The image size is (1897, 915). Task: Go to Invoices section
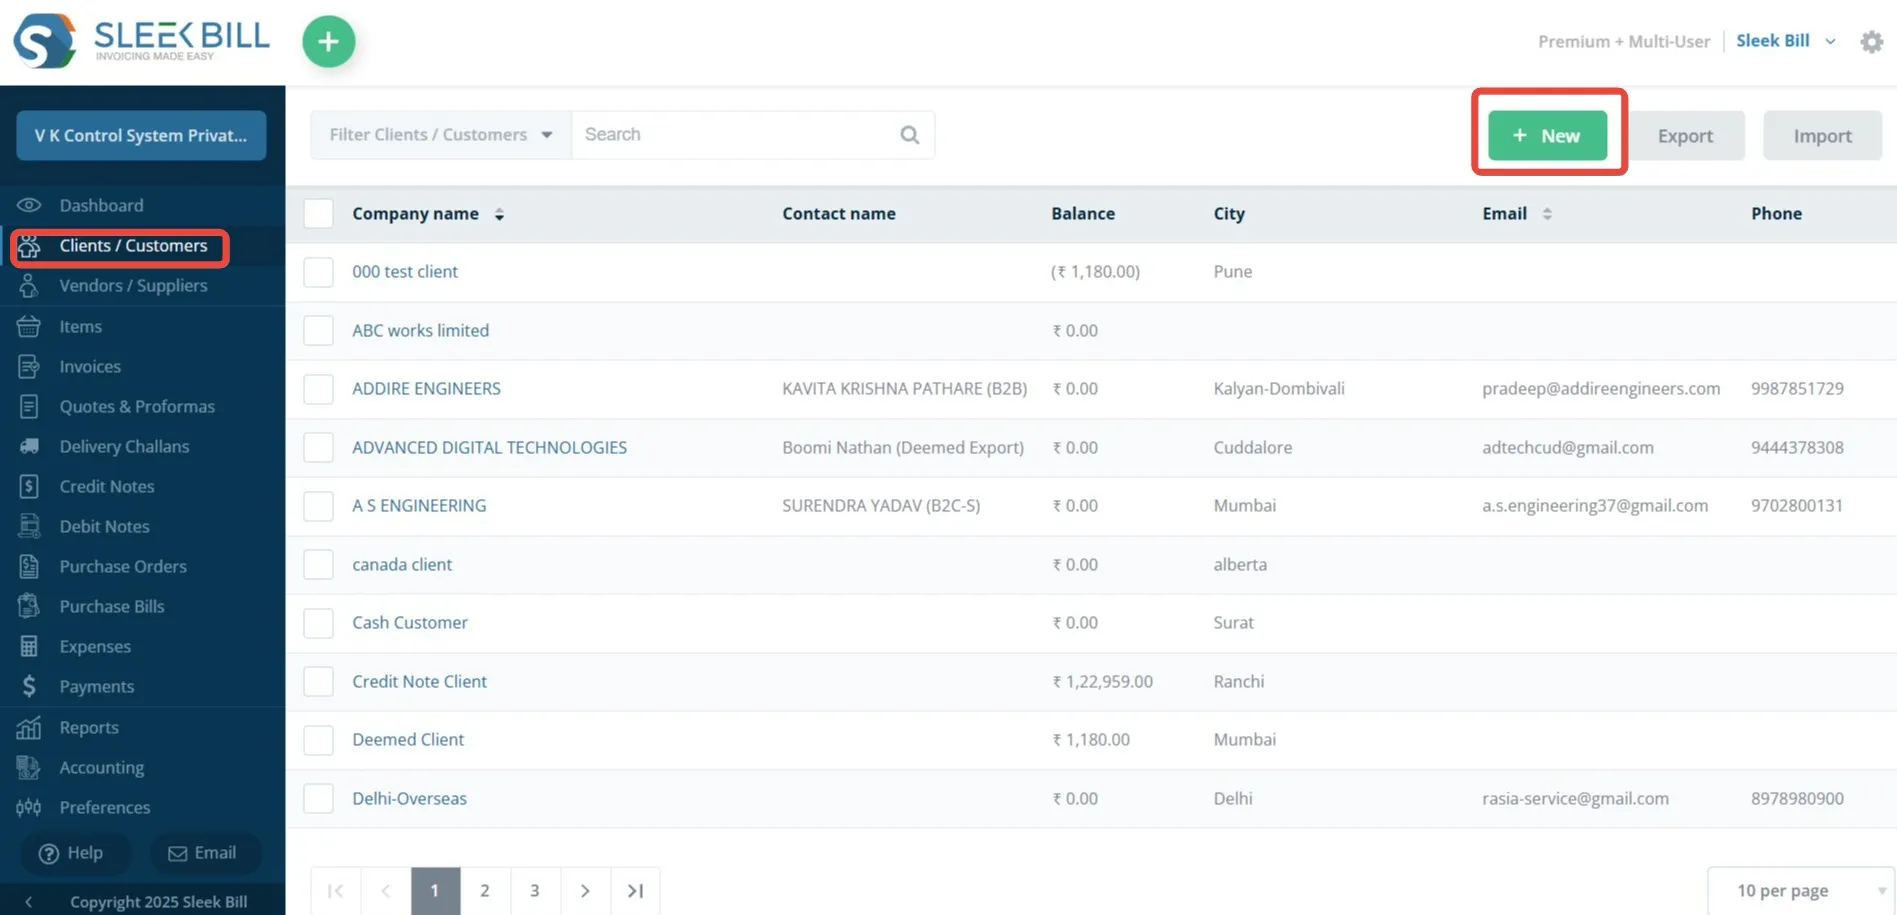pyautogui.click(x=90, y=366)
